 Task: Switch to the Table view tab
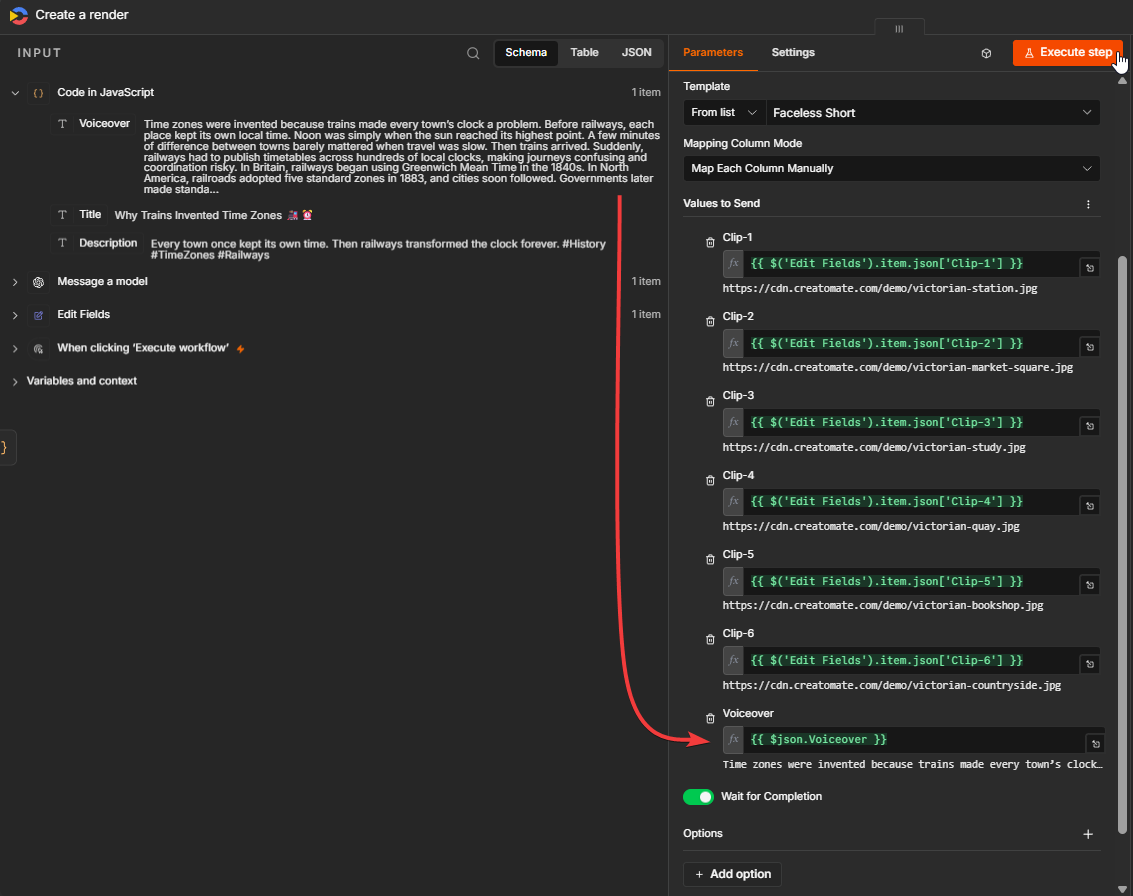pos(585,53)
